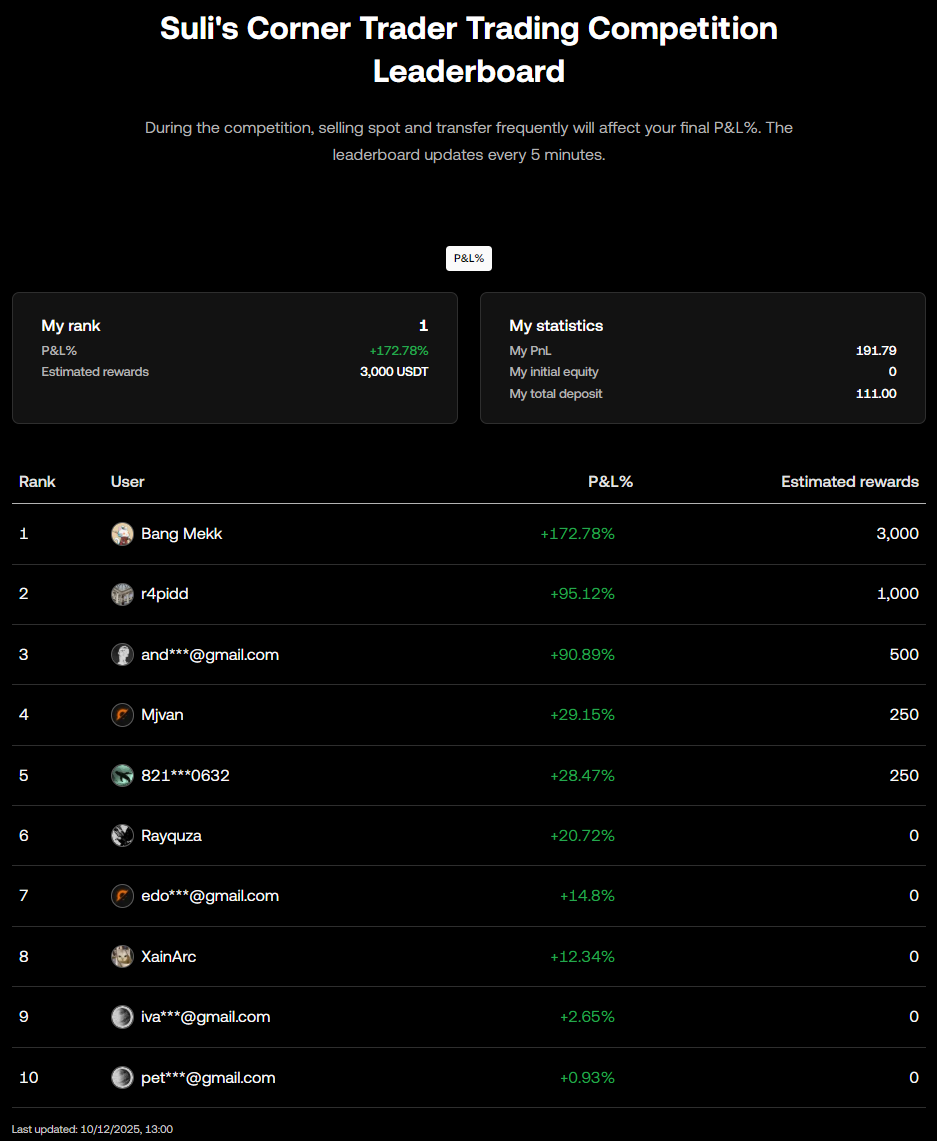The height and width of the screenshot is (1141, 937).
Task: Select the P&L% tab
Action: point(468,258)
